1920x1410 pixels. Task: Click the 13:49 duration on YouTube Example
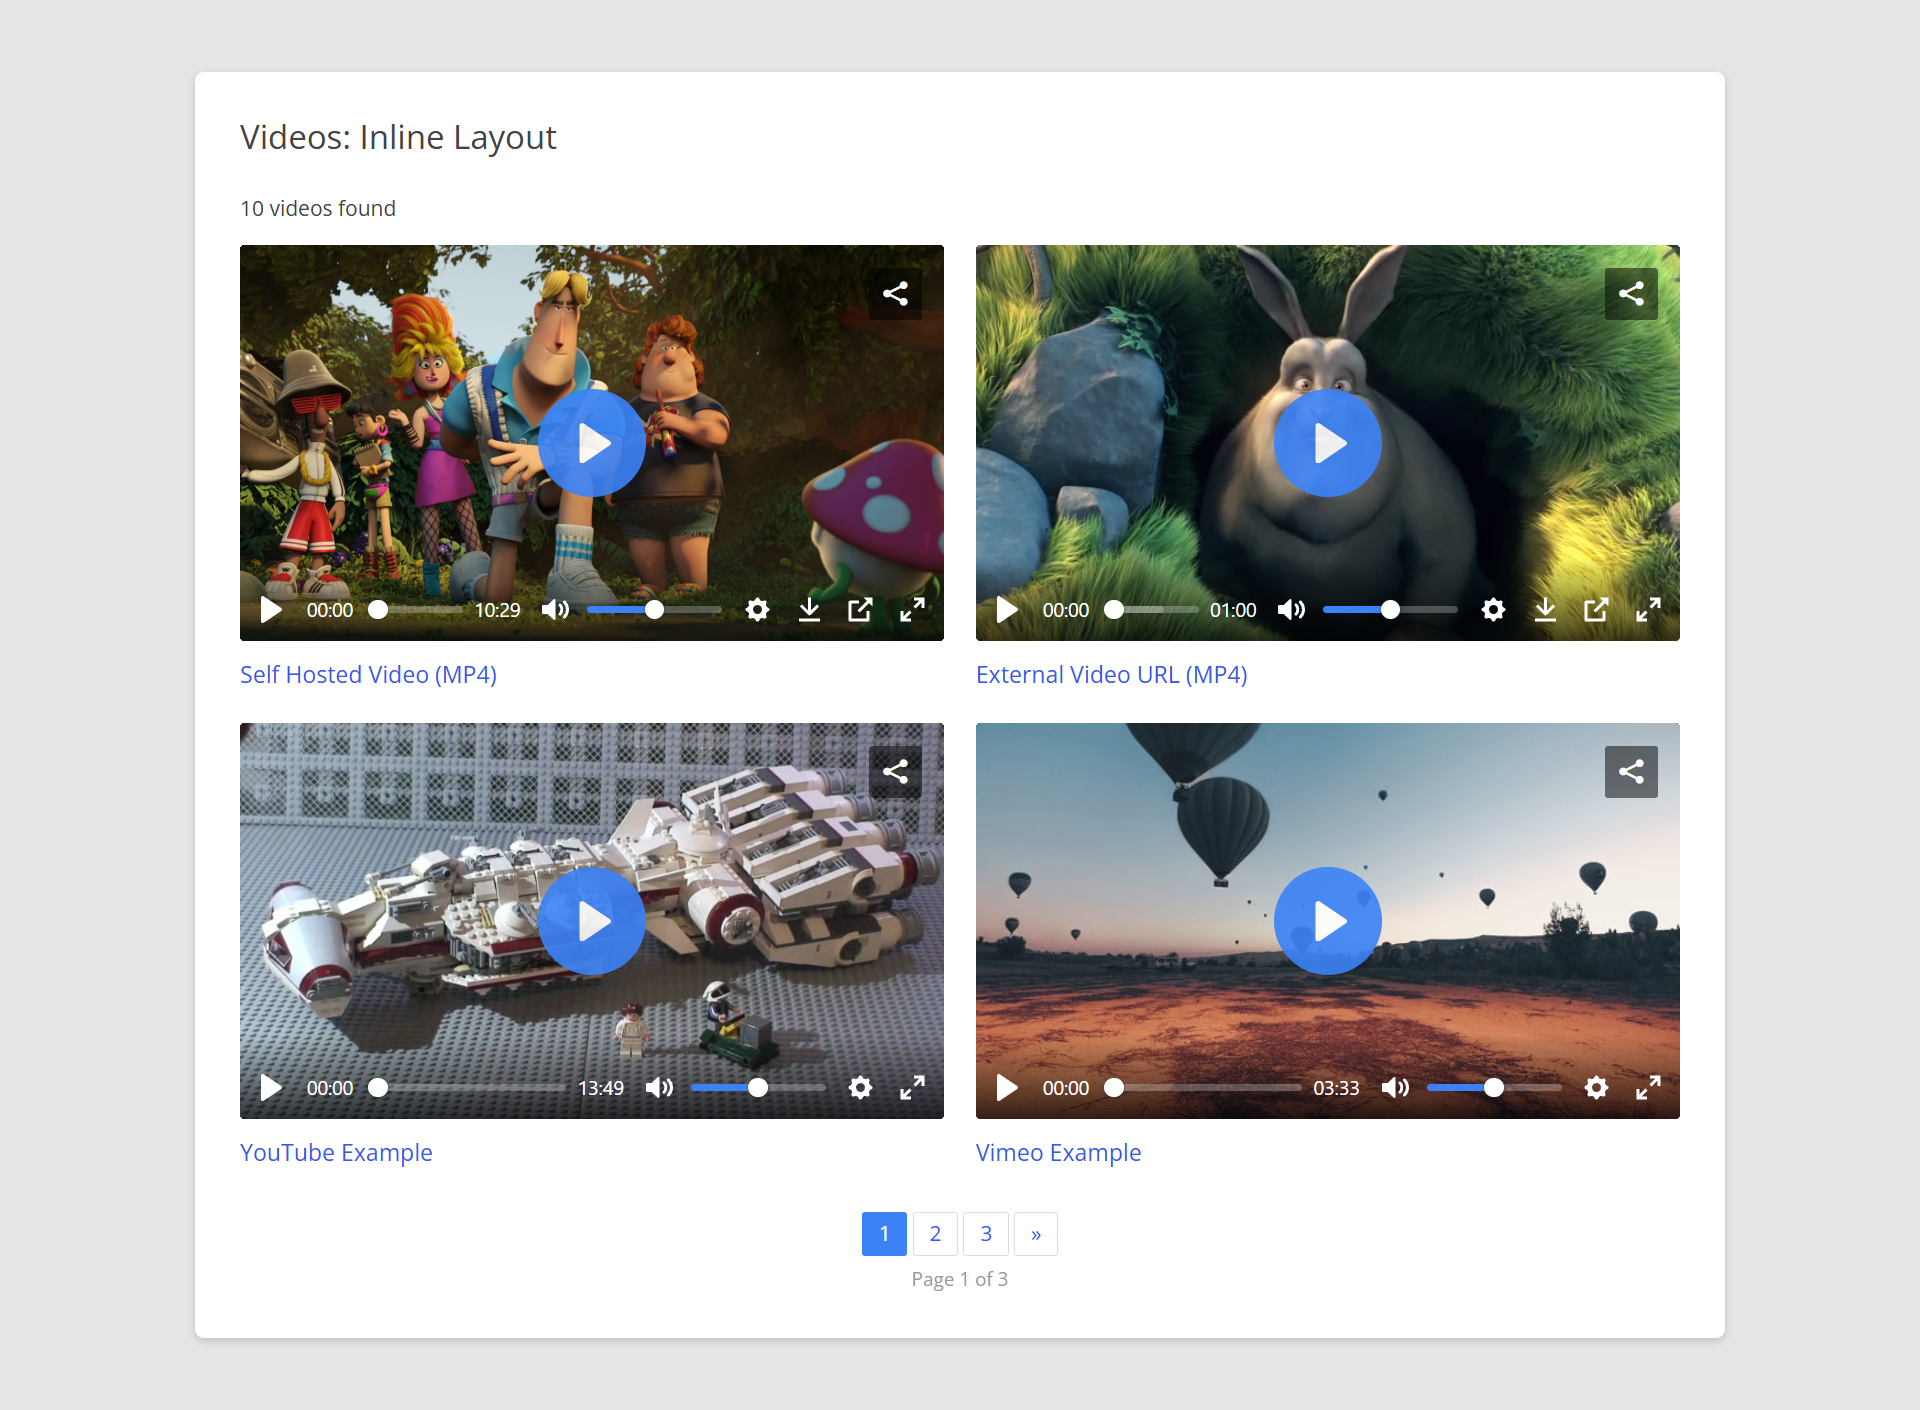tap(601, 1088)
